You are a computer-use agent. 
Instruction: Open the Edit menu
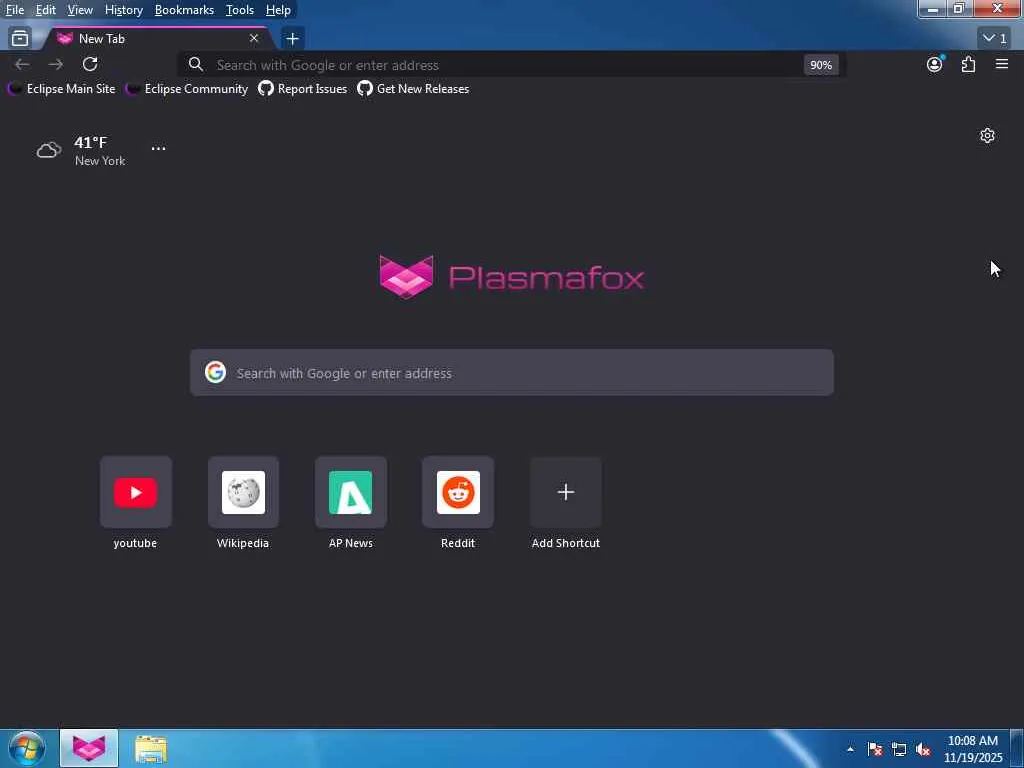(x=45, y=10)
